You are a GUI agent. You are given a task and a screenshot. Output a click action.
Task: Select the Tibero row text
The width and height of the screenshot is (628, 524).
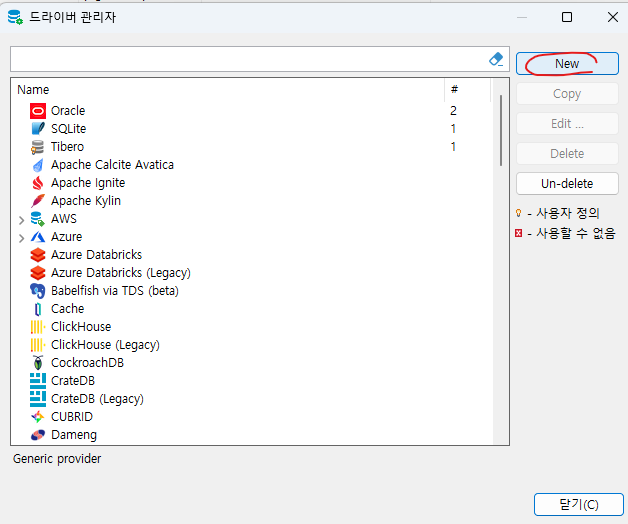(x=67, y=147)
